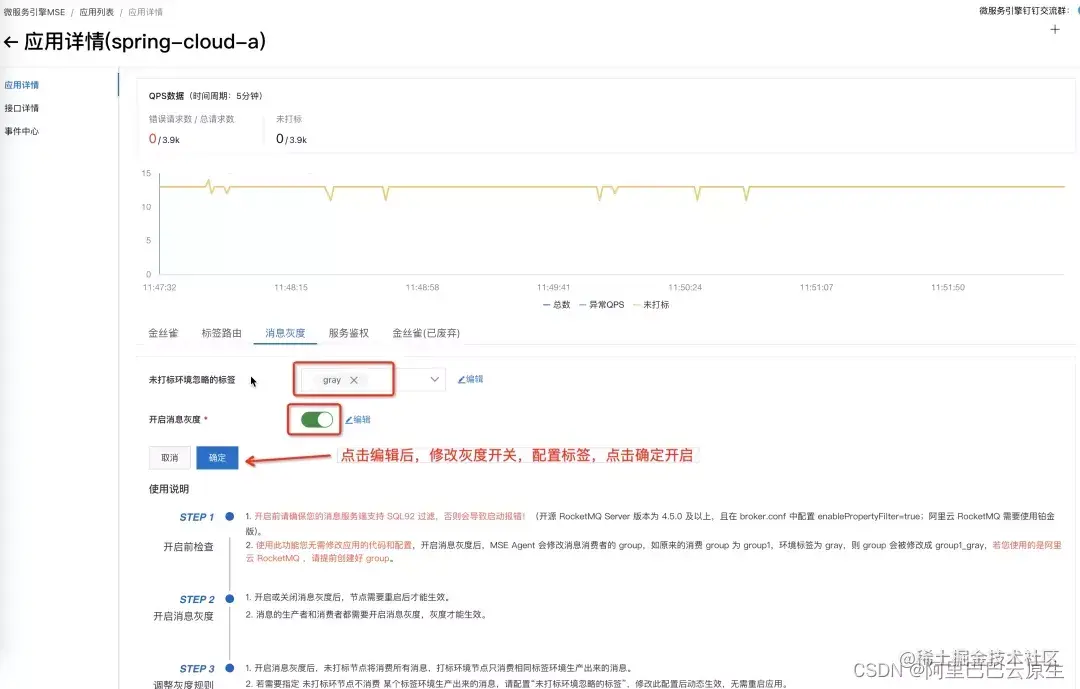Select the 标签路由 tab

221,333
